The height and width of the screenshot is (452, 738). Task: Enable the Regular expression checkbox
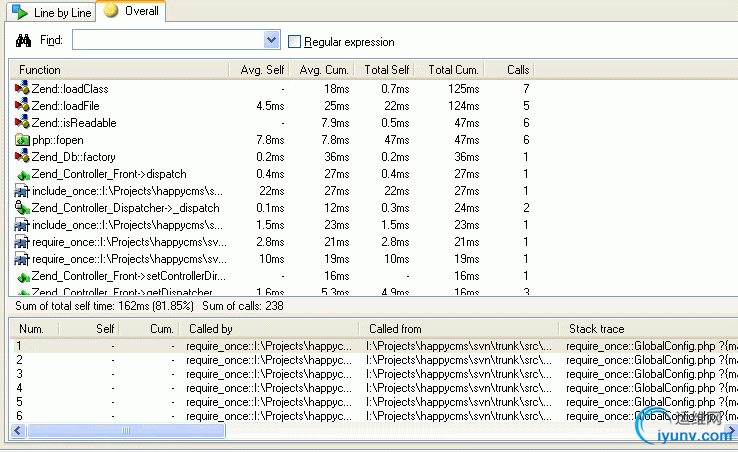294,42
